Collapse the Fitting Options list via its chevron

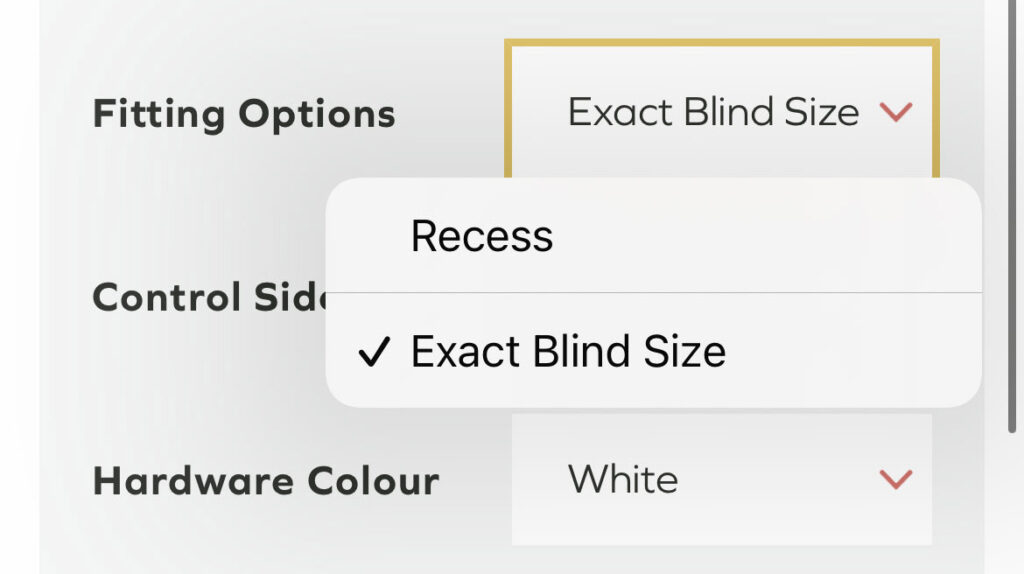click(x=896, y=113)
